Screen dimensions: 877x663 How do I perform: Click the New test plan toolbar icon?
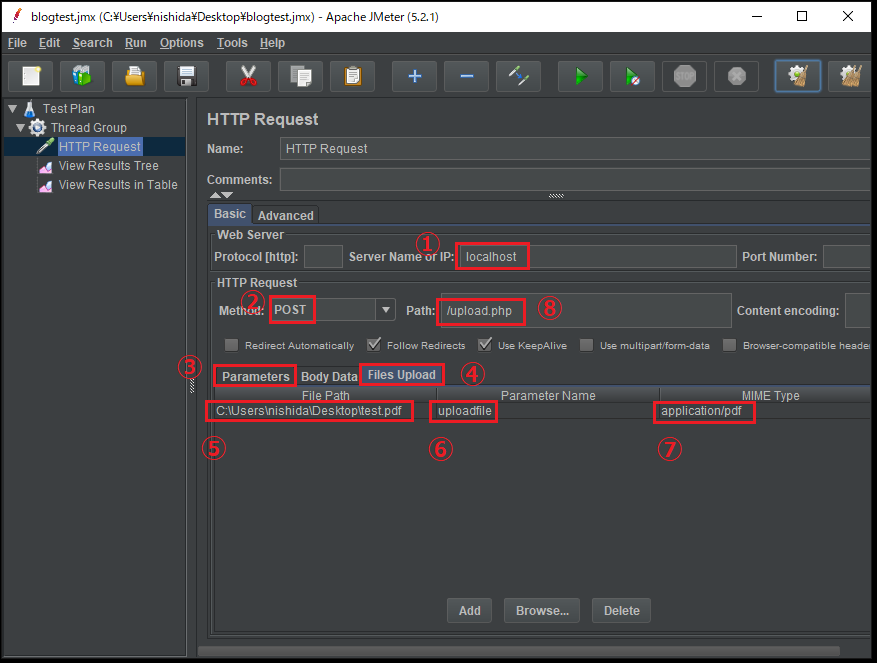point(31,76)
